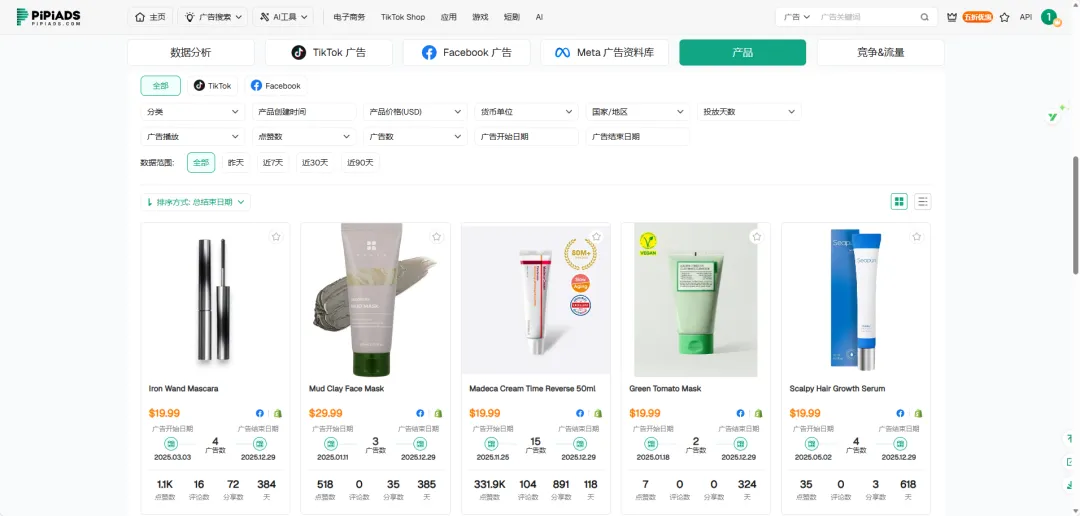The image size is (1080, 516).
Task: Open the 广告播放 dropdown
Action: 193,136
